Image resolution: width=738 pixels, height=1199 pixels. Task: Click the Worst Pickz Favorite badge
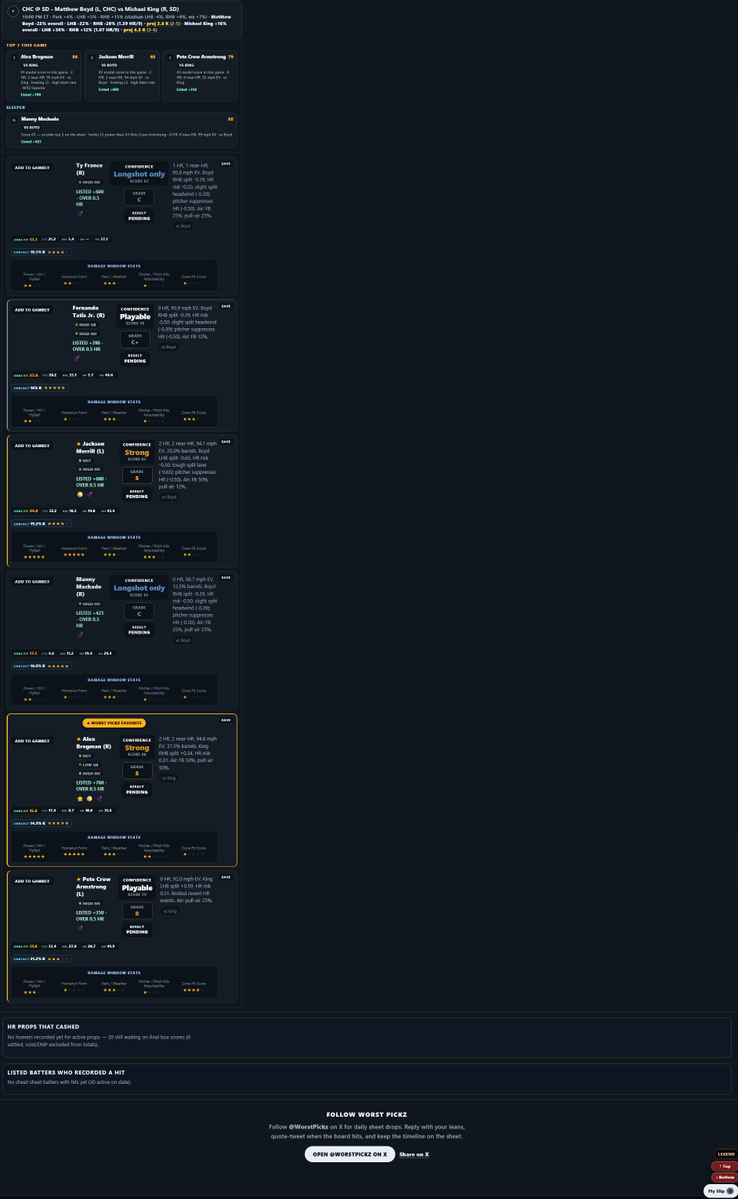point(114,723)
